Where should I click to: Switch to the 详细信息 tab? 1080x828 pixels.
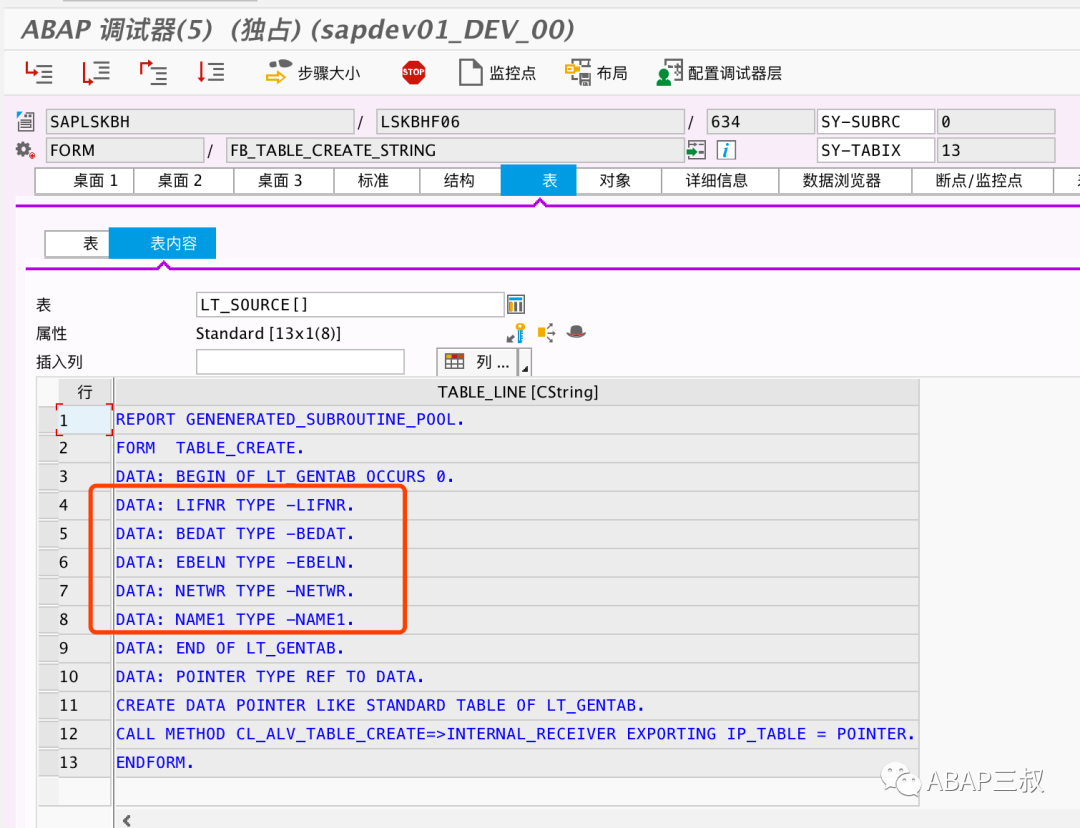tap(720, 180)
